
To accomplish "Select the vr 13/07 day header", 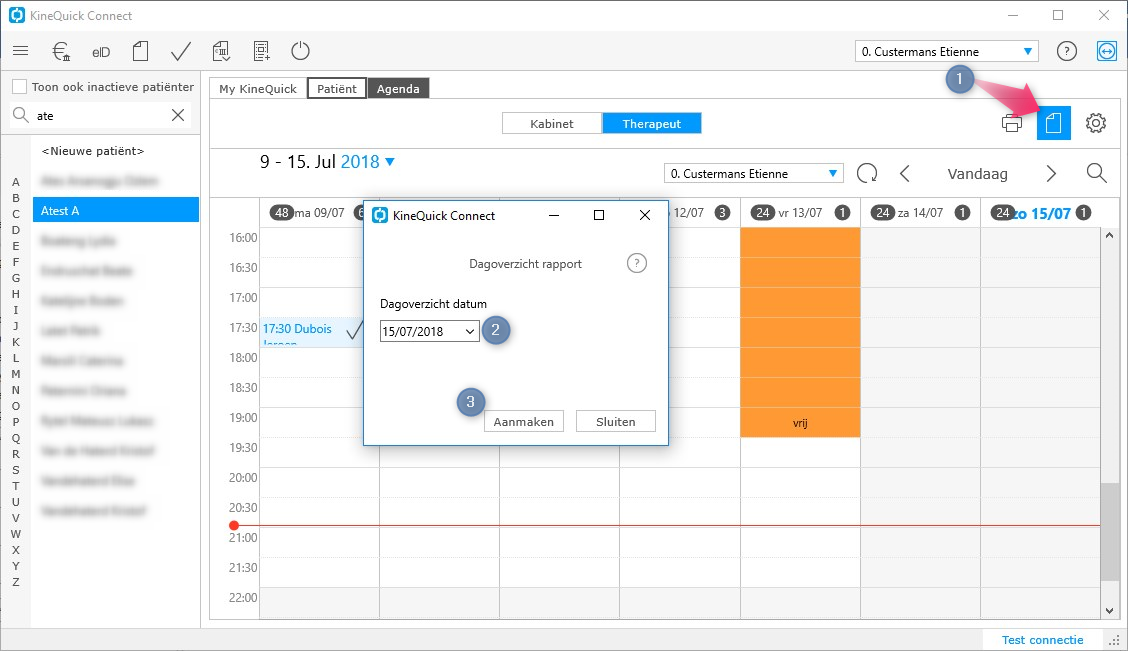I will click(x=800, y=213).
